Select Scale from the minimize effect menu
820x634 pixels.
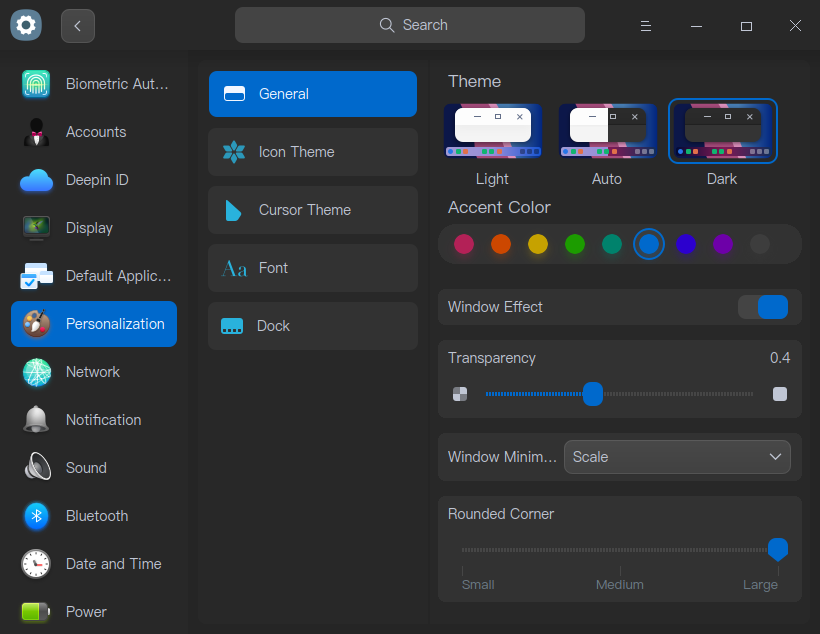coord(677,457)
